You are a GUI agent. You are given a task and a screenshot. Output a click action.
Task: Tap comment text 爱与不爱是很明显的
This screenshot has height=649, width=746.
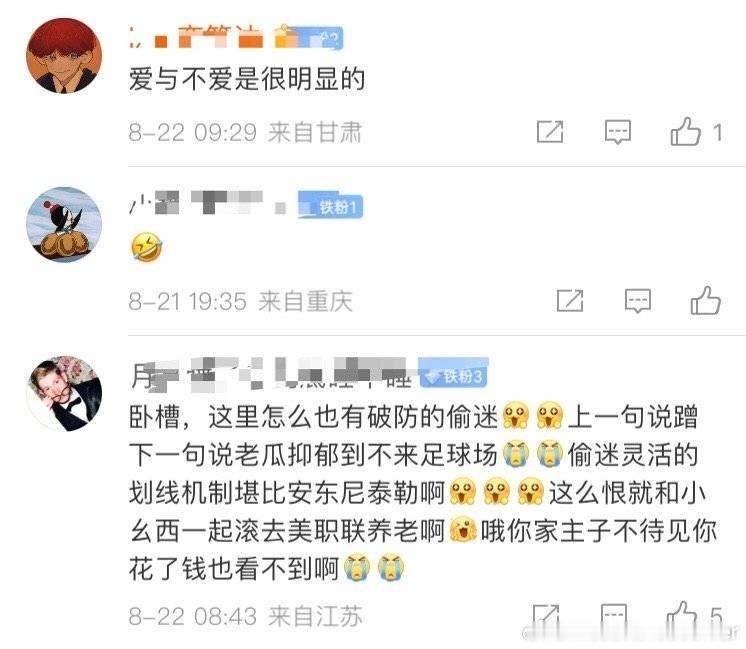(247, 79)
